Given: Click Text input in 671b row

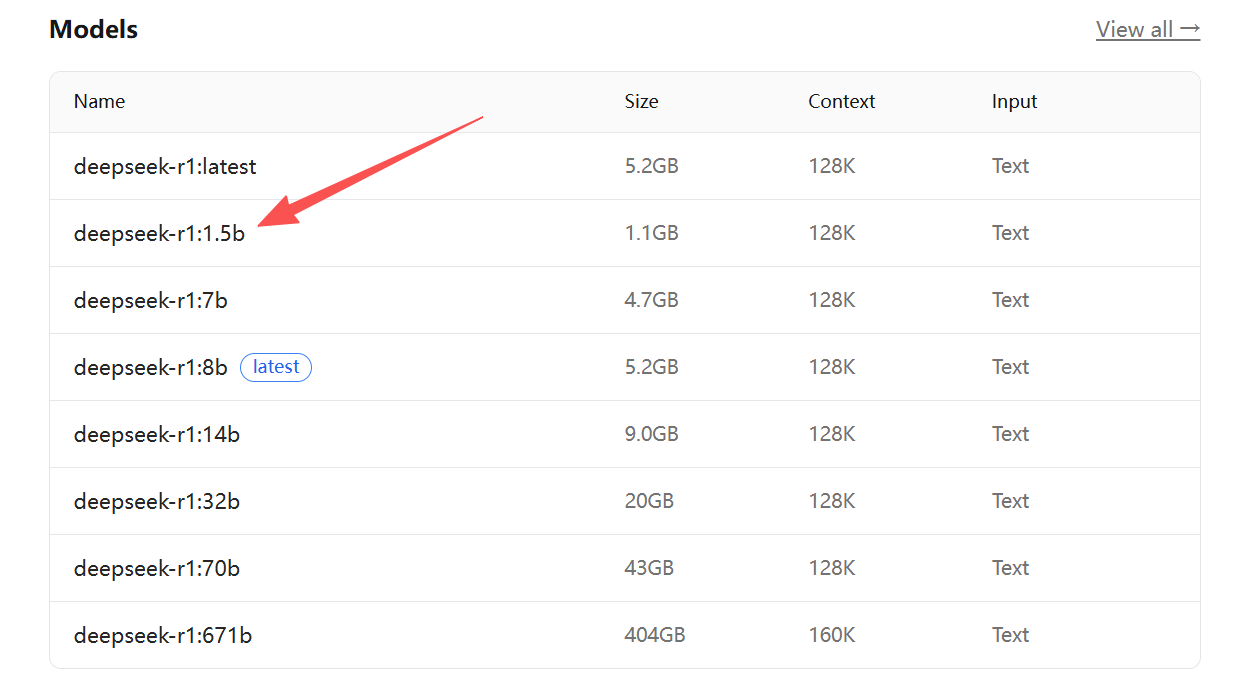Looking at the screenshot, I should coord(1011,635).
